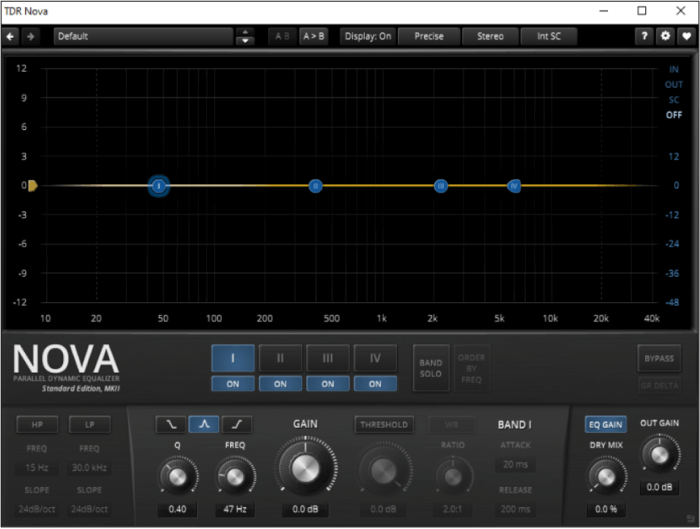Click the Threshold knob
This screenshot has height=529, width=700.
(x=384, y=469)
